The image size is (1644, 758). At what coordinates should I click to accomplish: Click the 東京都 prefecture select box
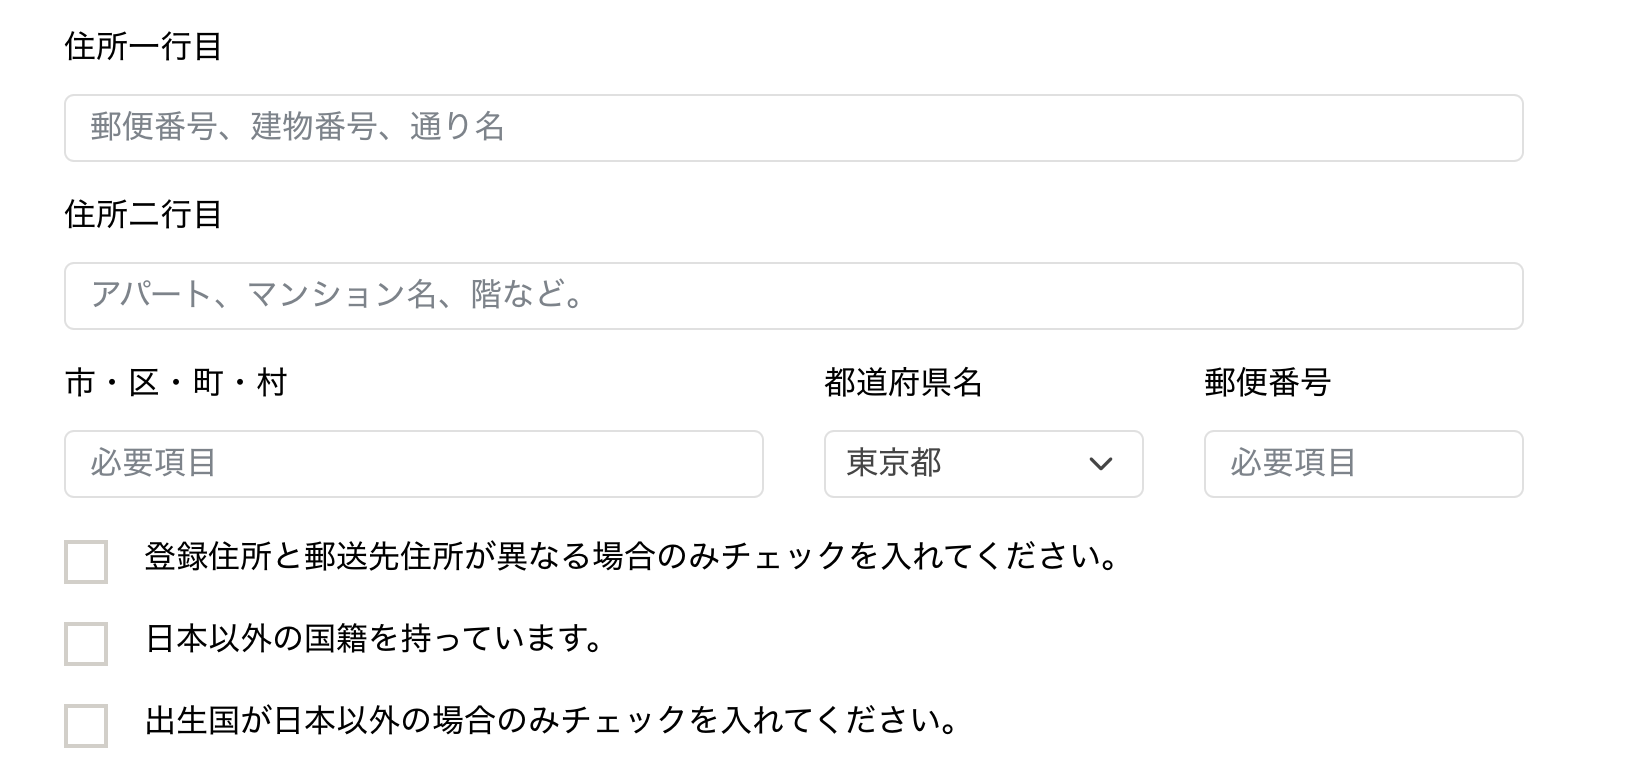[960, 464]
